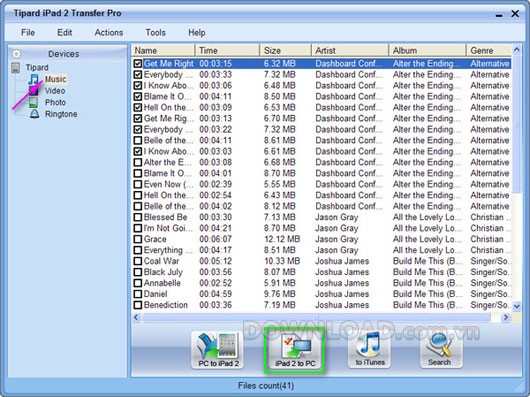Check the Benediction checkbox
Viewport: 530px width, 397px height.
tap(138, 305)
